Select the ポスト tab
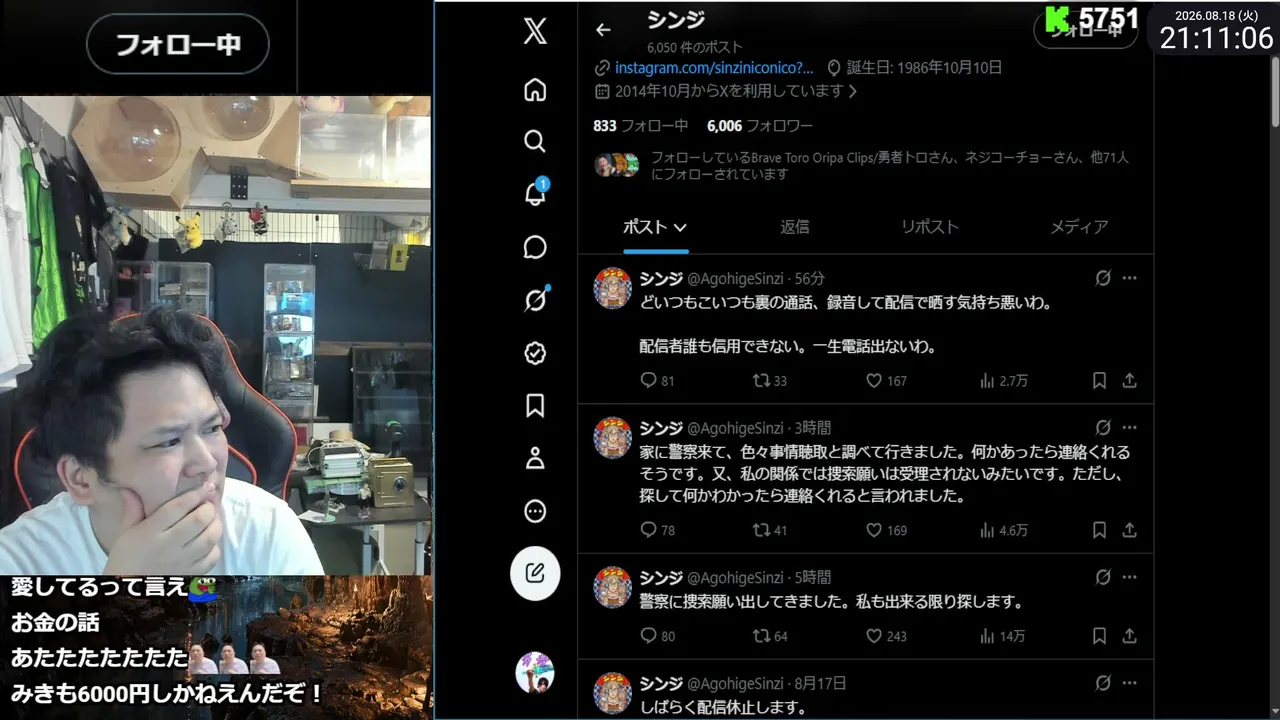Image resolution: width=1280 pixels, height=720 pixels. (655, 227)
